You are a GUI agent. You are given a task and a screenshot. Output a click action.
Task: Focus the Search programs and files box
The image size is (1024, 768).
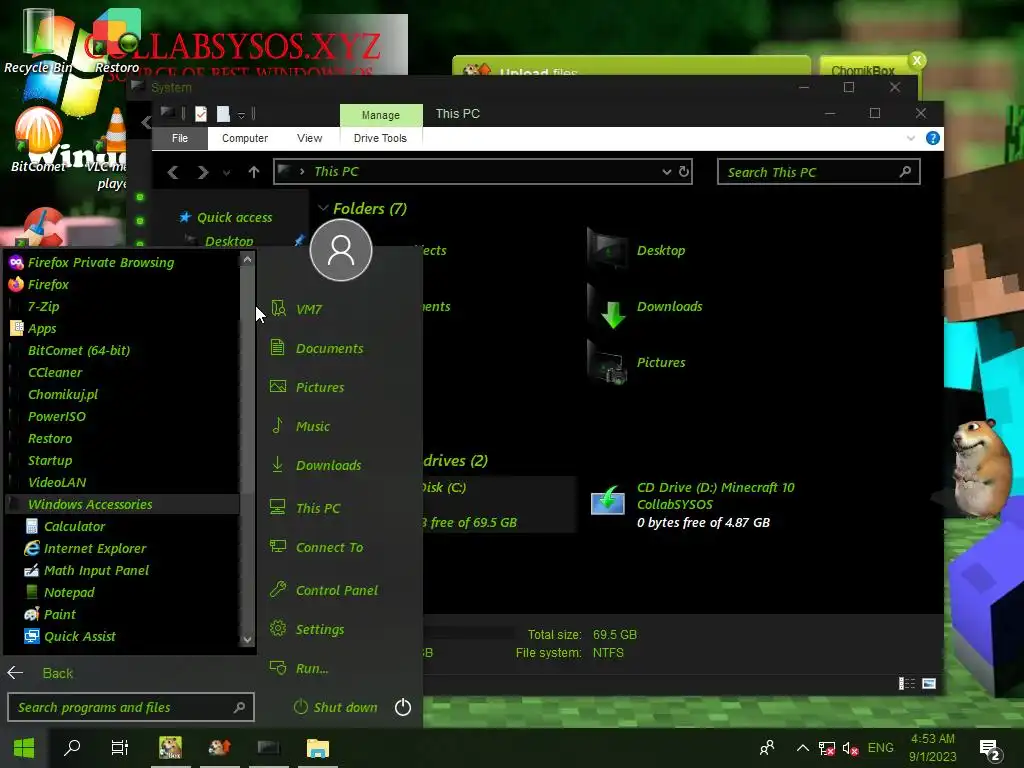pos(130,707)
